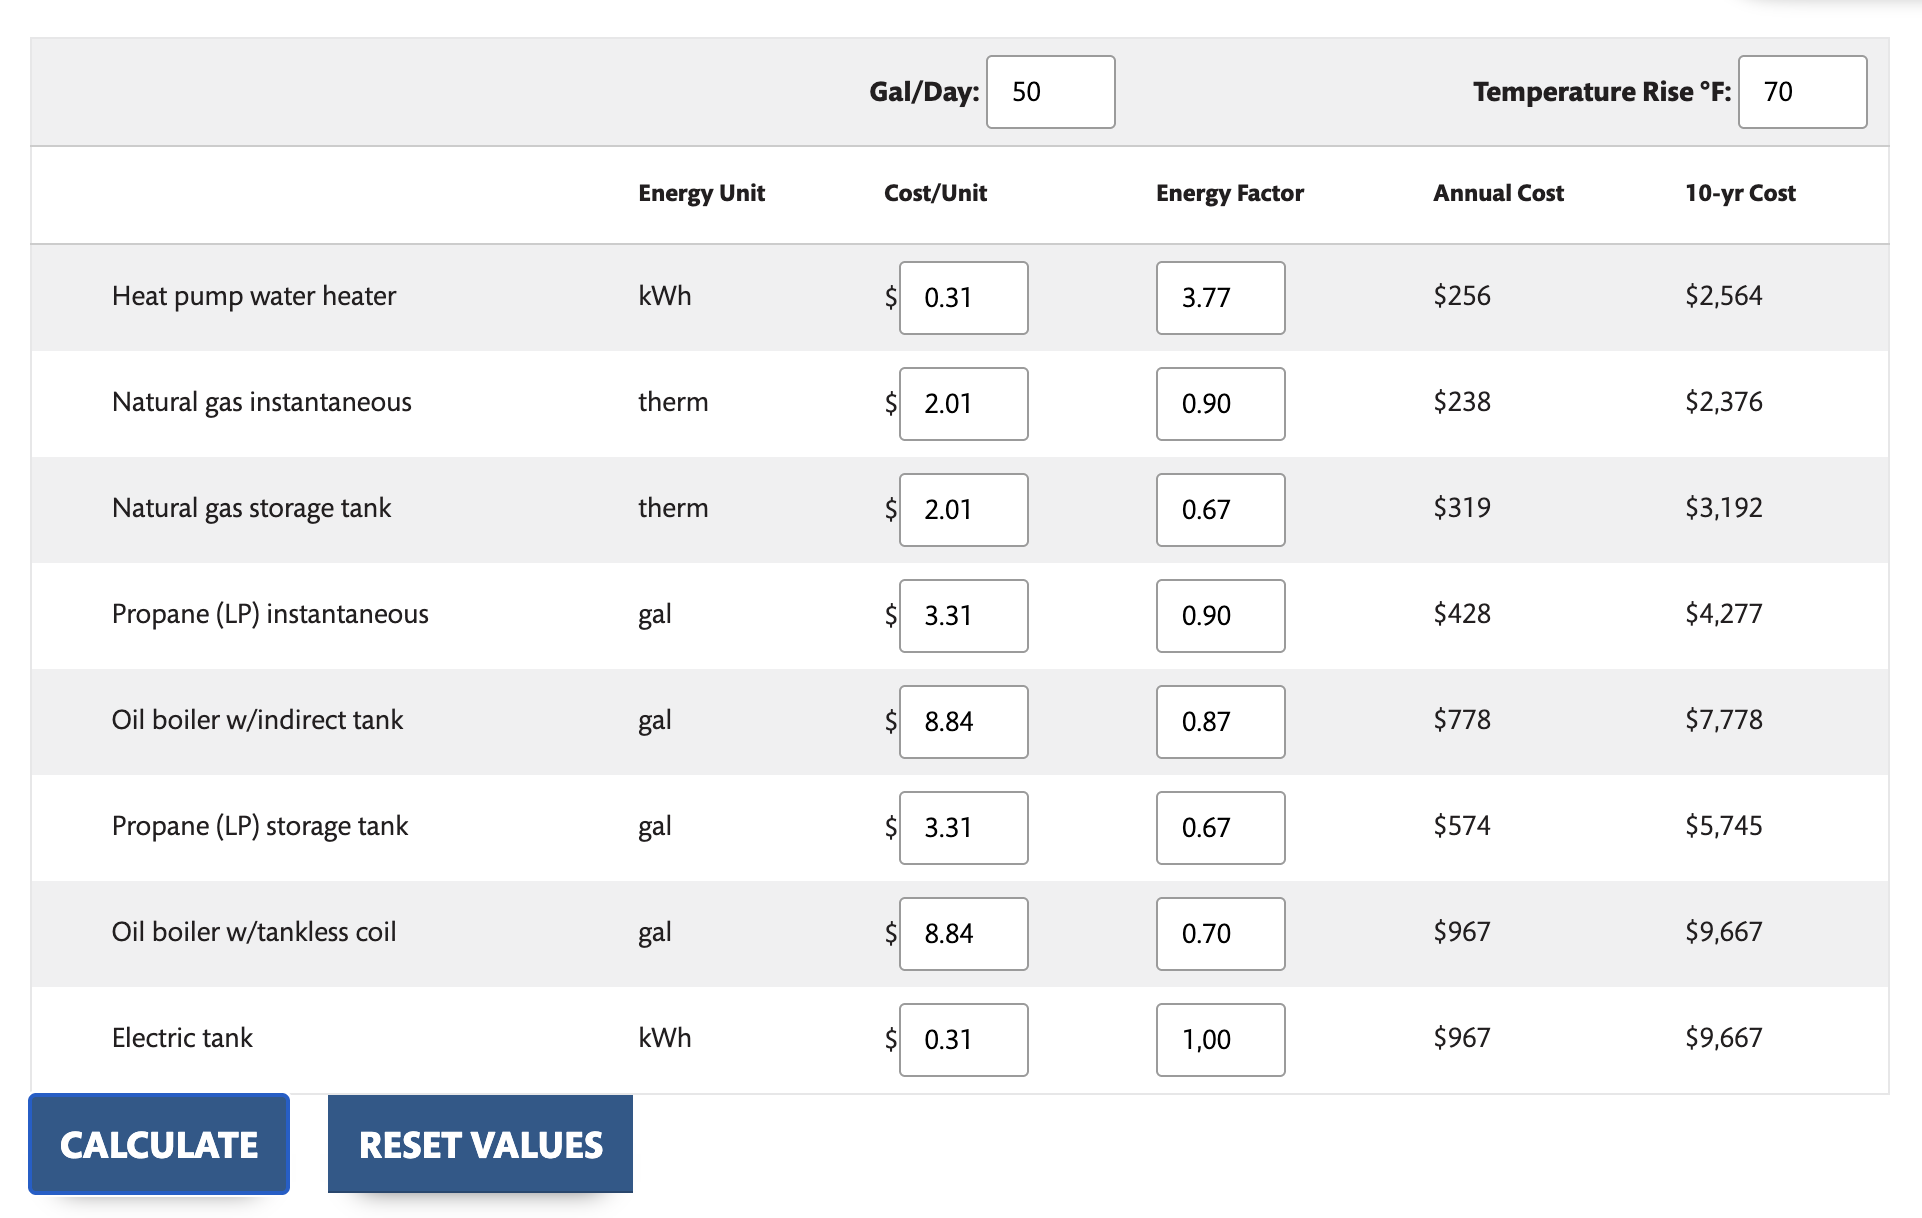Edit Electric tank energy factor field

pos(1221,1040)
